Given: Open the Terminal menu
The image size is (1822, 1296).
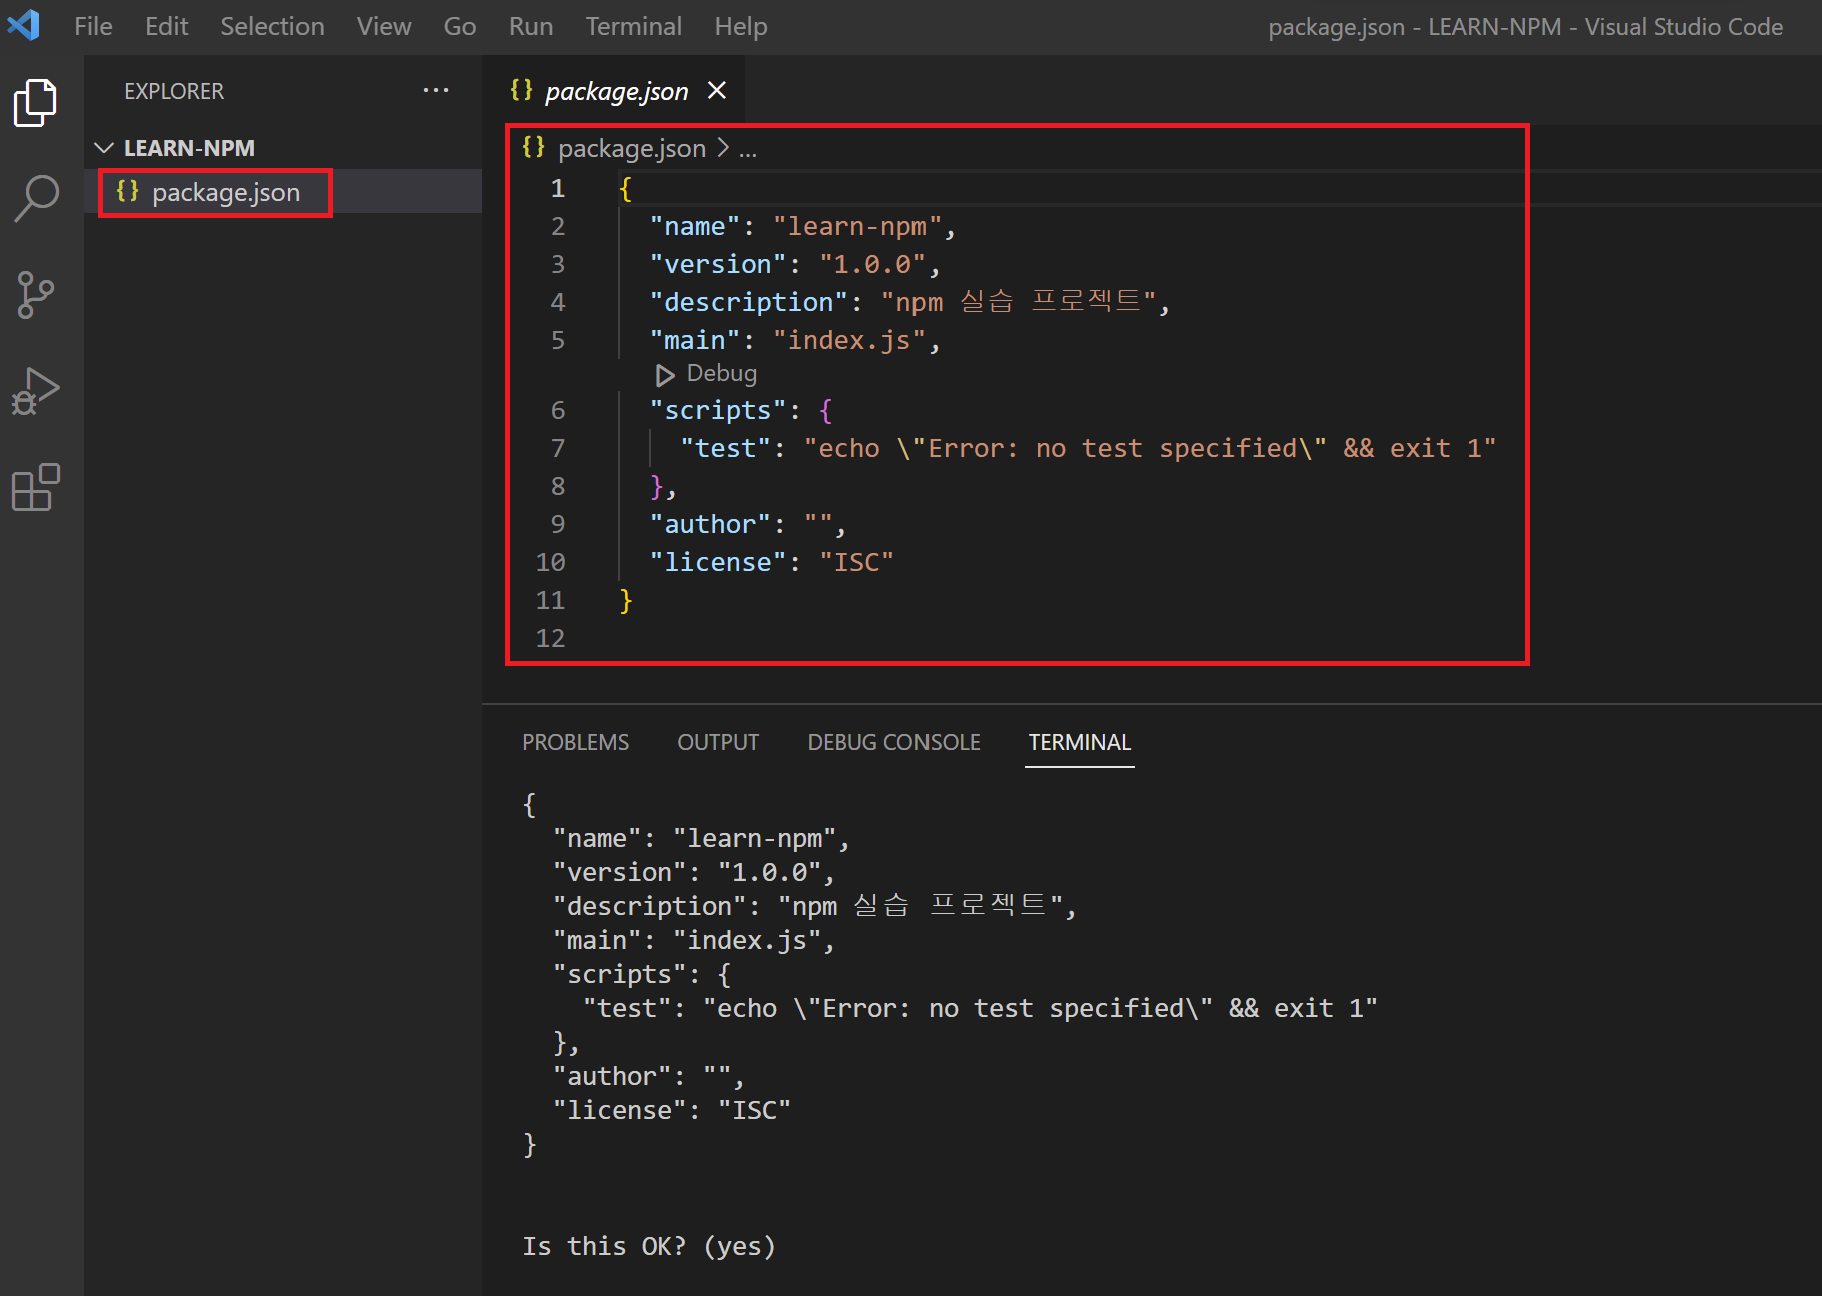Looking at the screenshot, I should [634, 26].
